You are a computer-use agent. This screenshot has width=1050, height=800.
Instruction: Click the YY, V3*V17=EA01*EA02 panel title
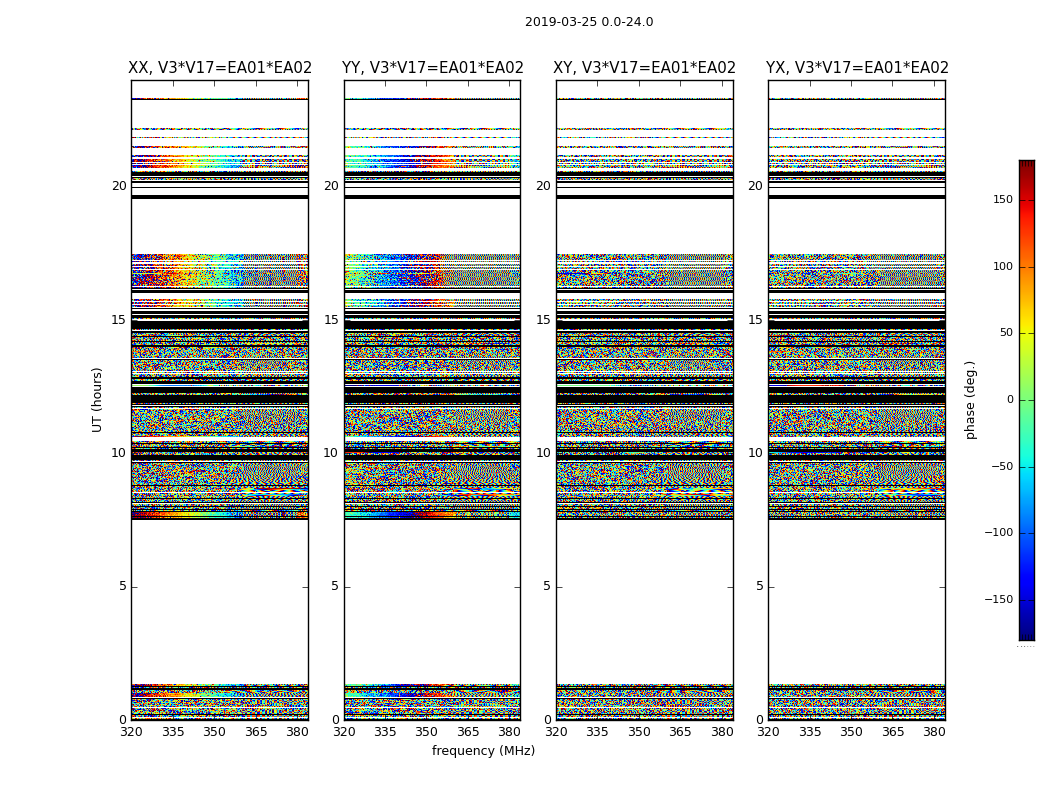[x=433, y=68]
